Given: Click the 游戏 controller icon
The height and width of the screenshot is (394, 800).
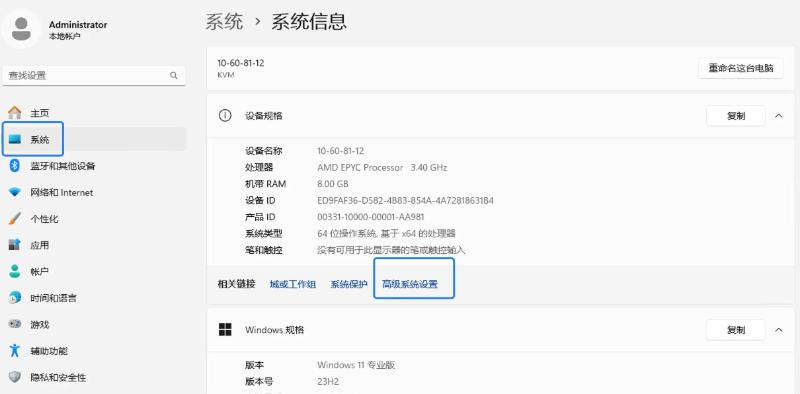Looking at the screenshot, I should [x=15, y=324].
